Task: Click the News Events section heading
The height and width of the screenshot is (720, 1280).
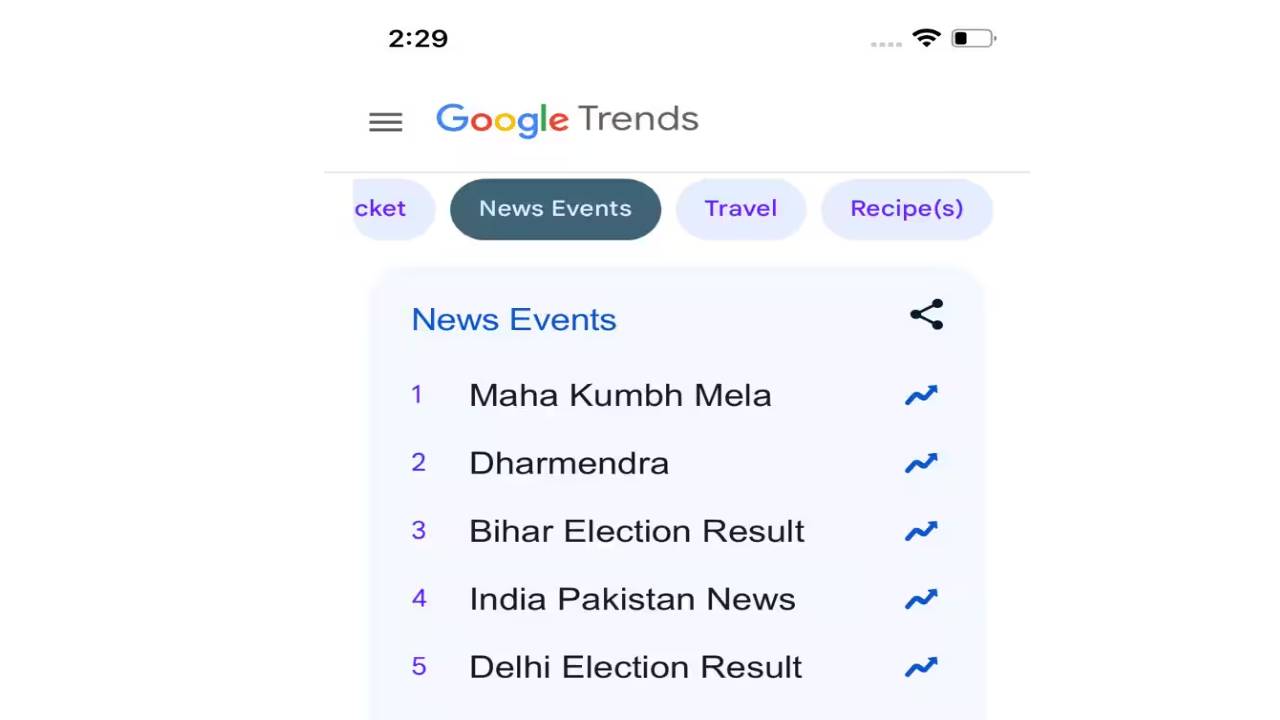Action: [x=514, y=320]
